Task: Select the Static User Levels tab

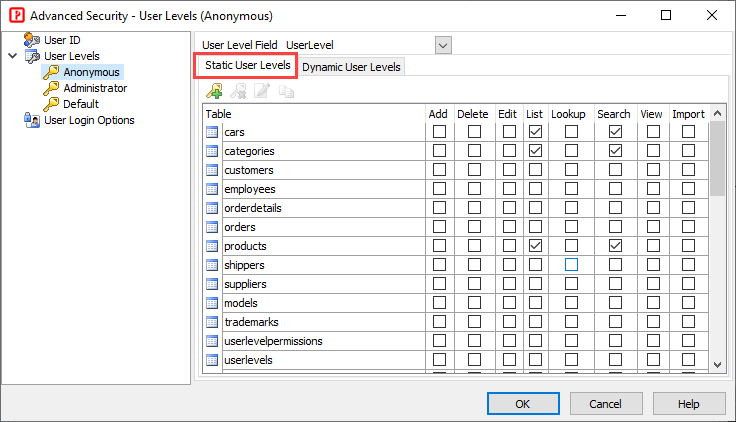Action: tap(247, 66)
